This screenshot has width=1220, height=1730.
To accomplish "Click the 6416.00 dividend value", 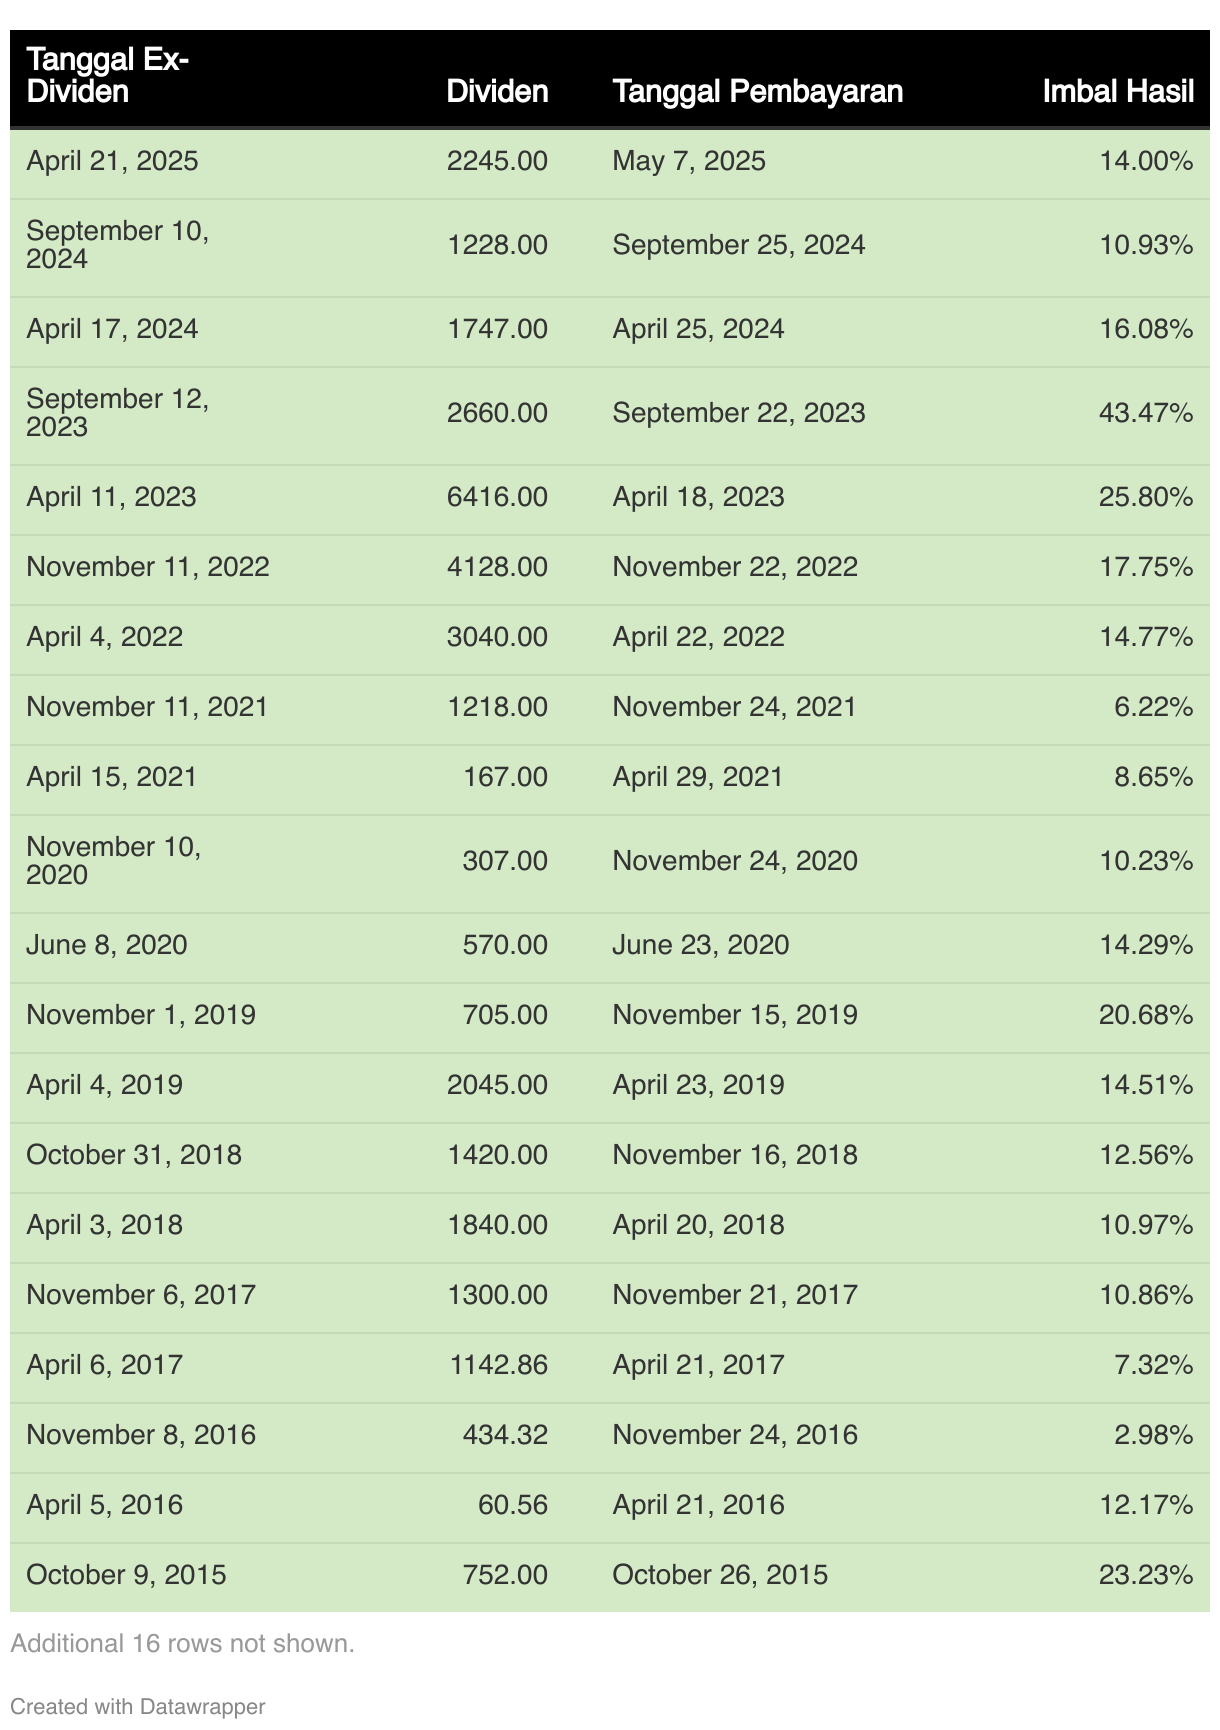I will [x=497, y=497].
